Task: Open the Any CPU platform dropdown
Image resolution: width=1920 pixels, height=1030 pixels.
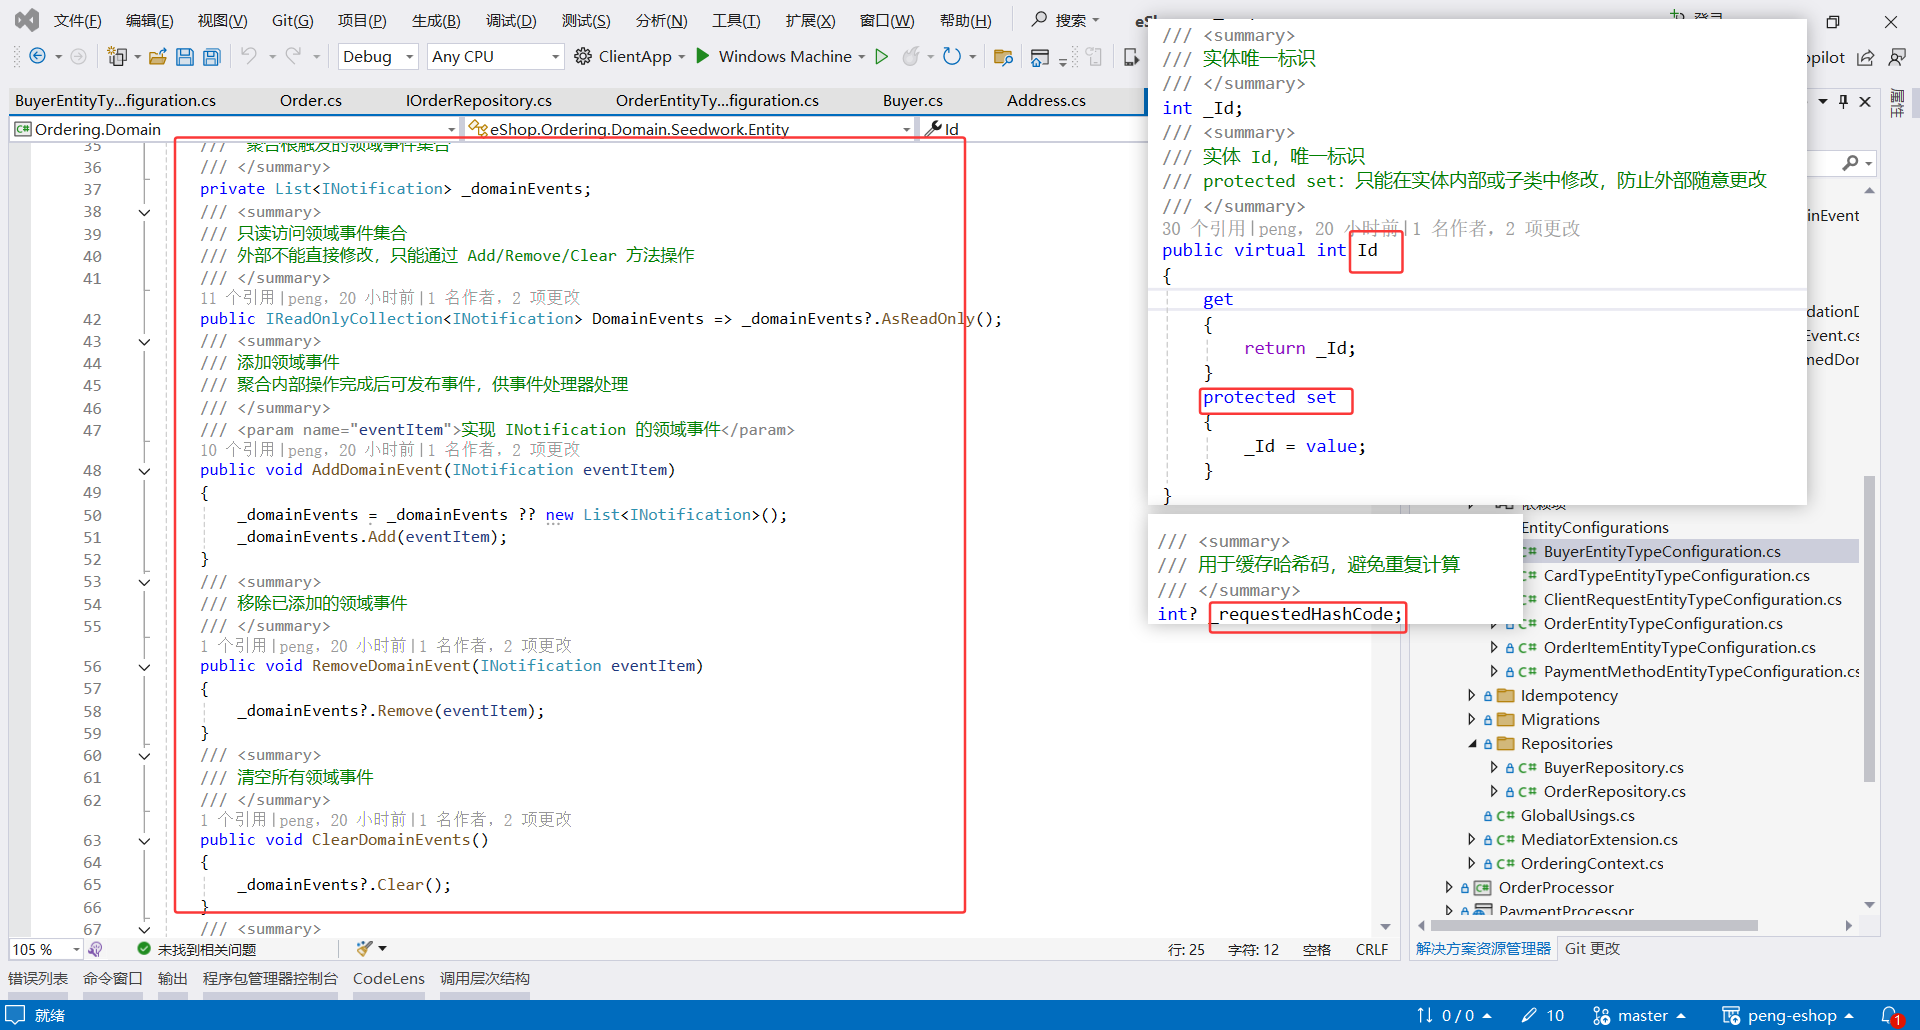Action: 495,56
